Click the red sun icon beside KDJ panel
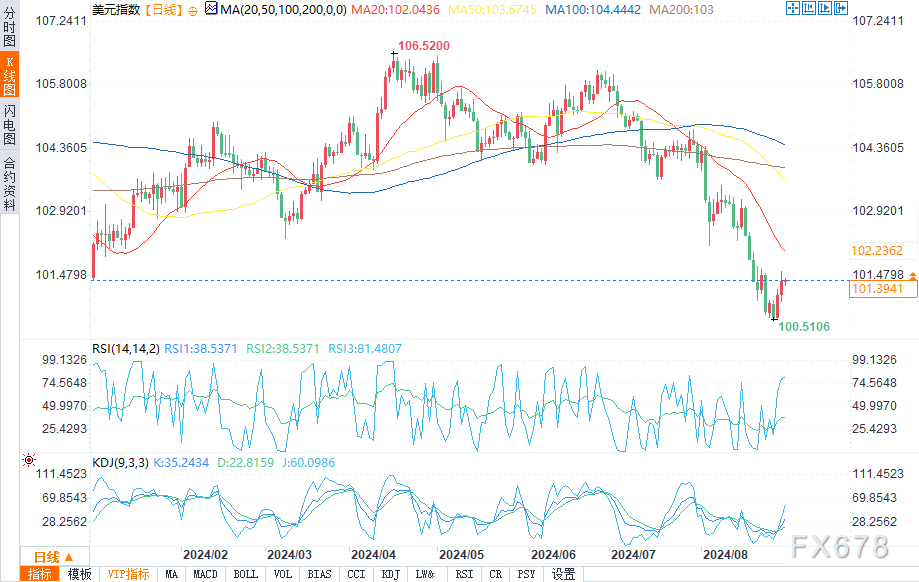 [29, 460]
